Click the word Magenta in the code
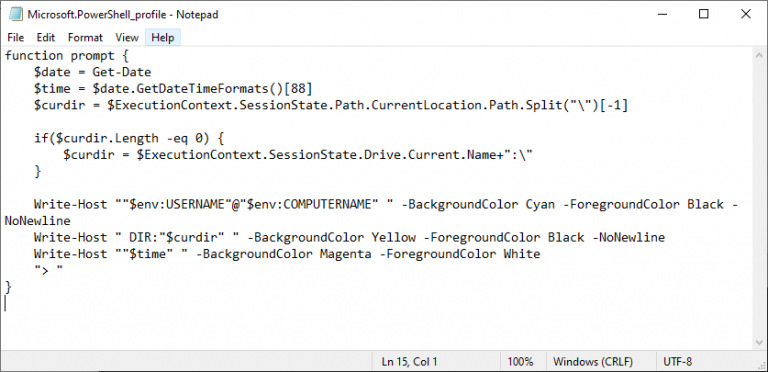This screenshot has height=372, width=768. [345, 254]
